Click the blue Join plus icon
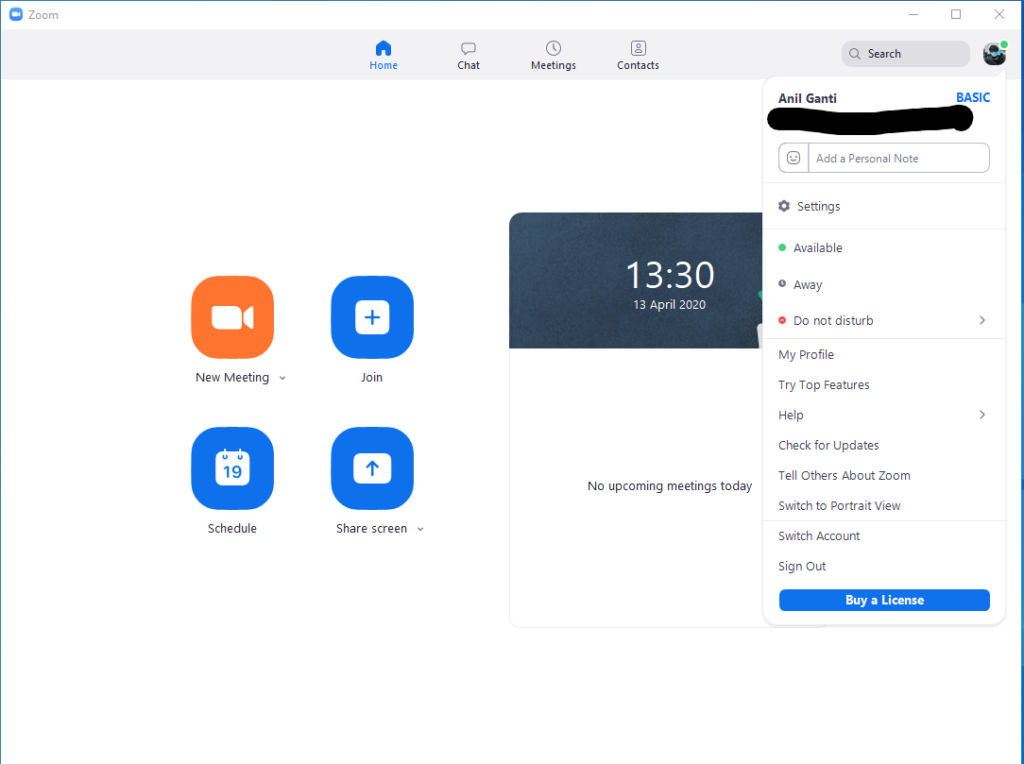The image size is (1024, 764). tap(372, 317)
